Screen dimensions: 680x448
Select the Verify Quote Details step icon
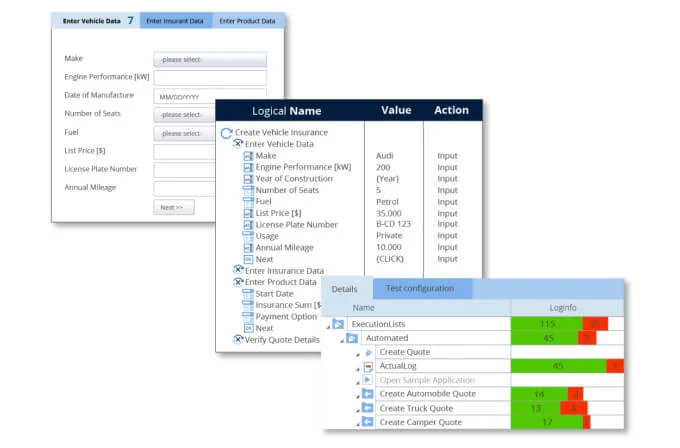[238, 339]
